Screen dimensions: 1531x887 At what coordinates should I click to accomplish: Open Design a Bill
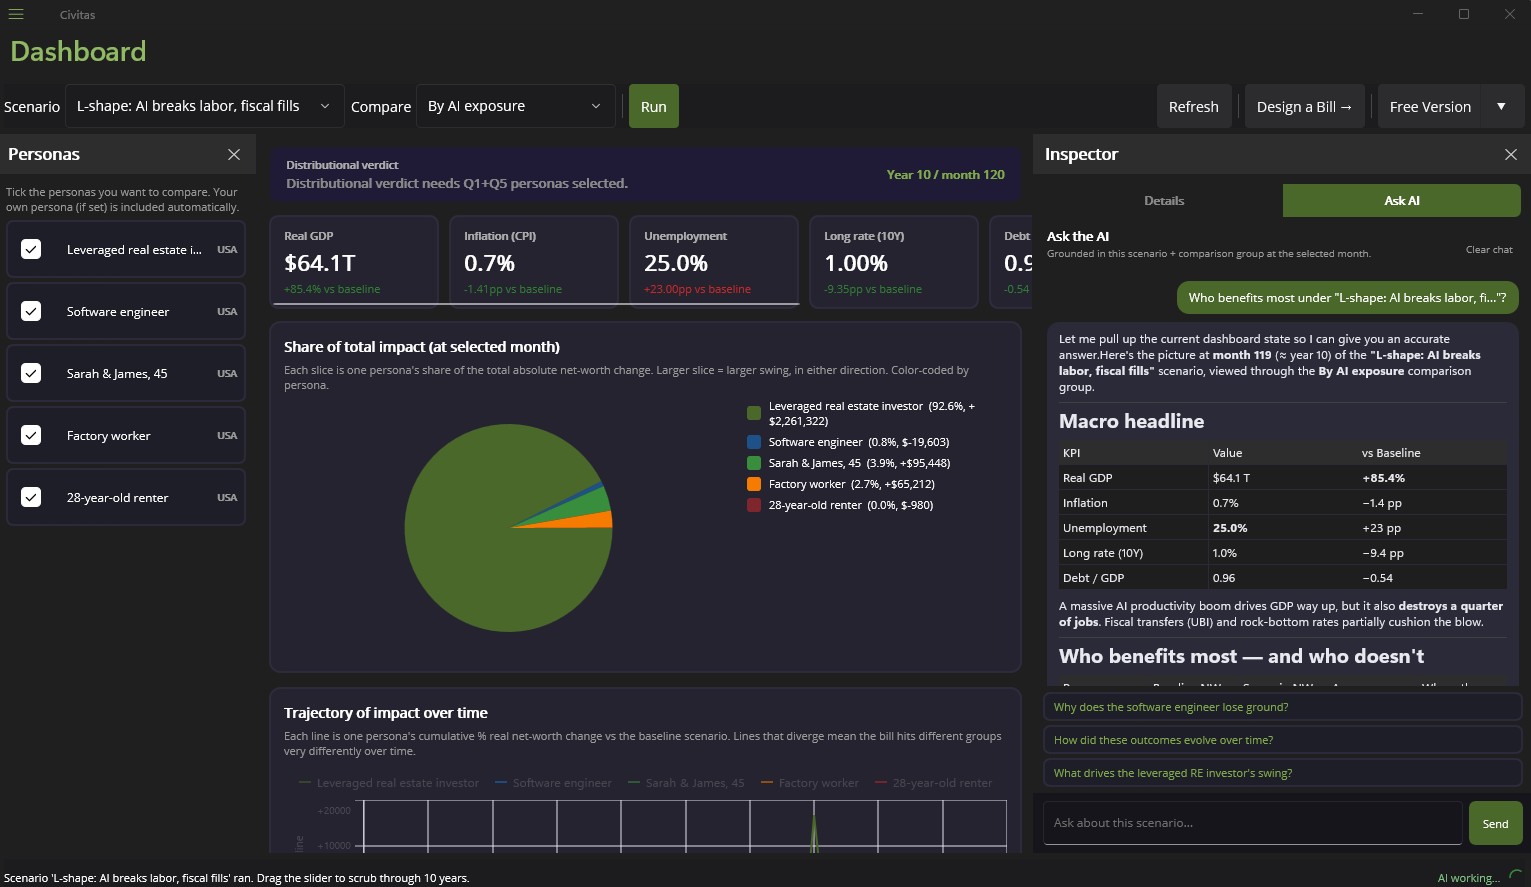point(1304,106)
